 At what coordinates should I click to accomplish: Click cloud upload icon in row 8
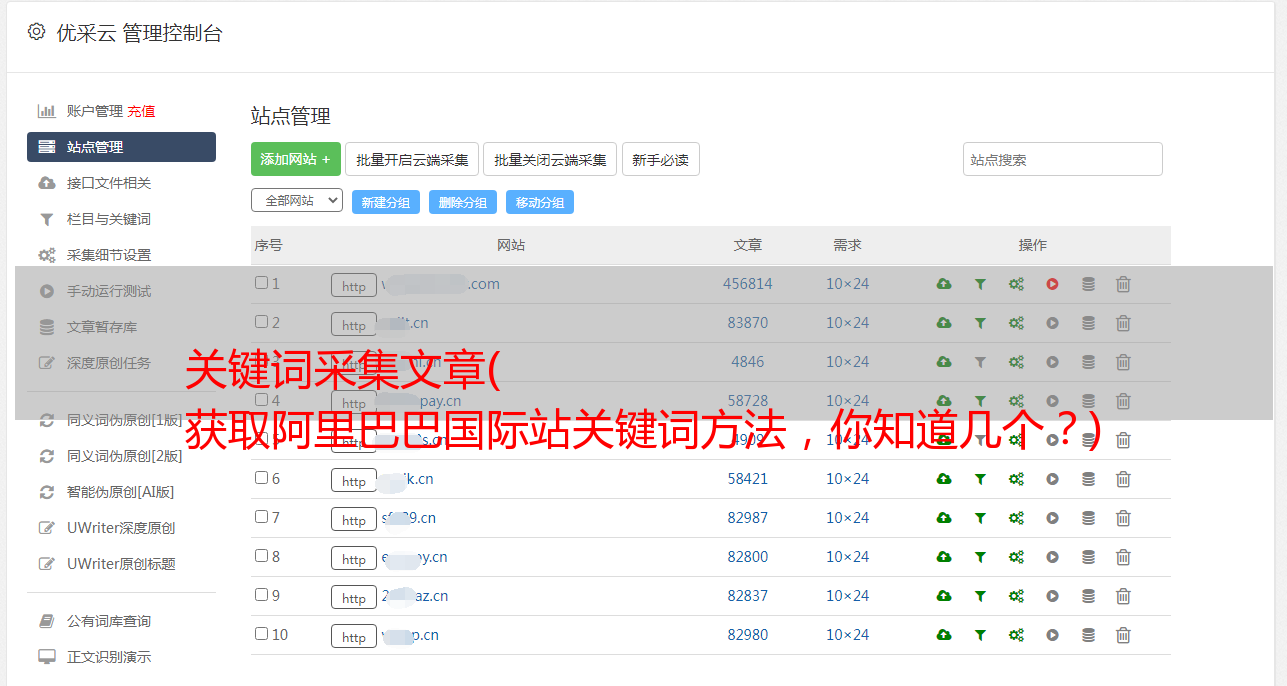coord(943,557)
